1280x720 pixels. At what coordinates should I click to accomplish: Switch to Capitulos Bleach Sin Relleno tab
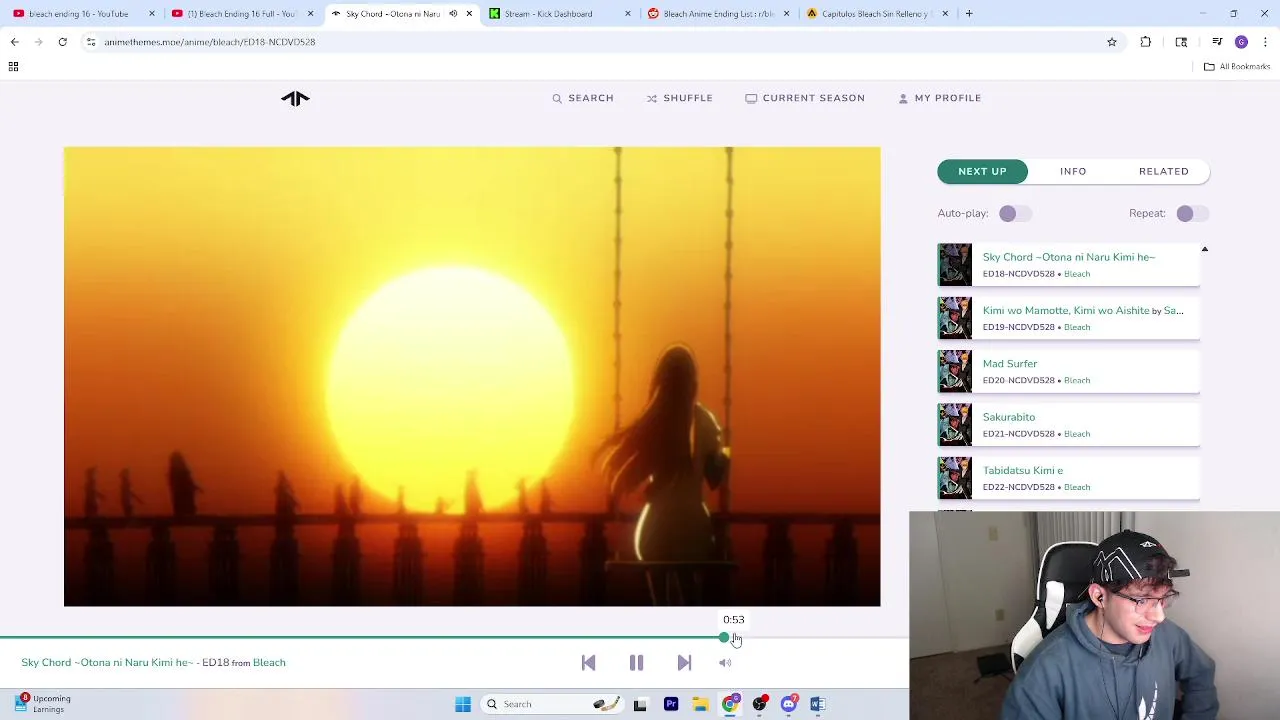click(878, 14)
